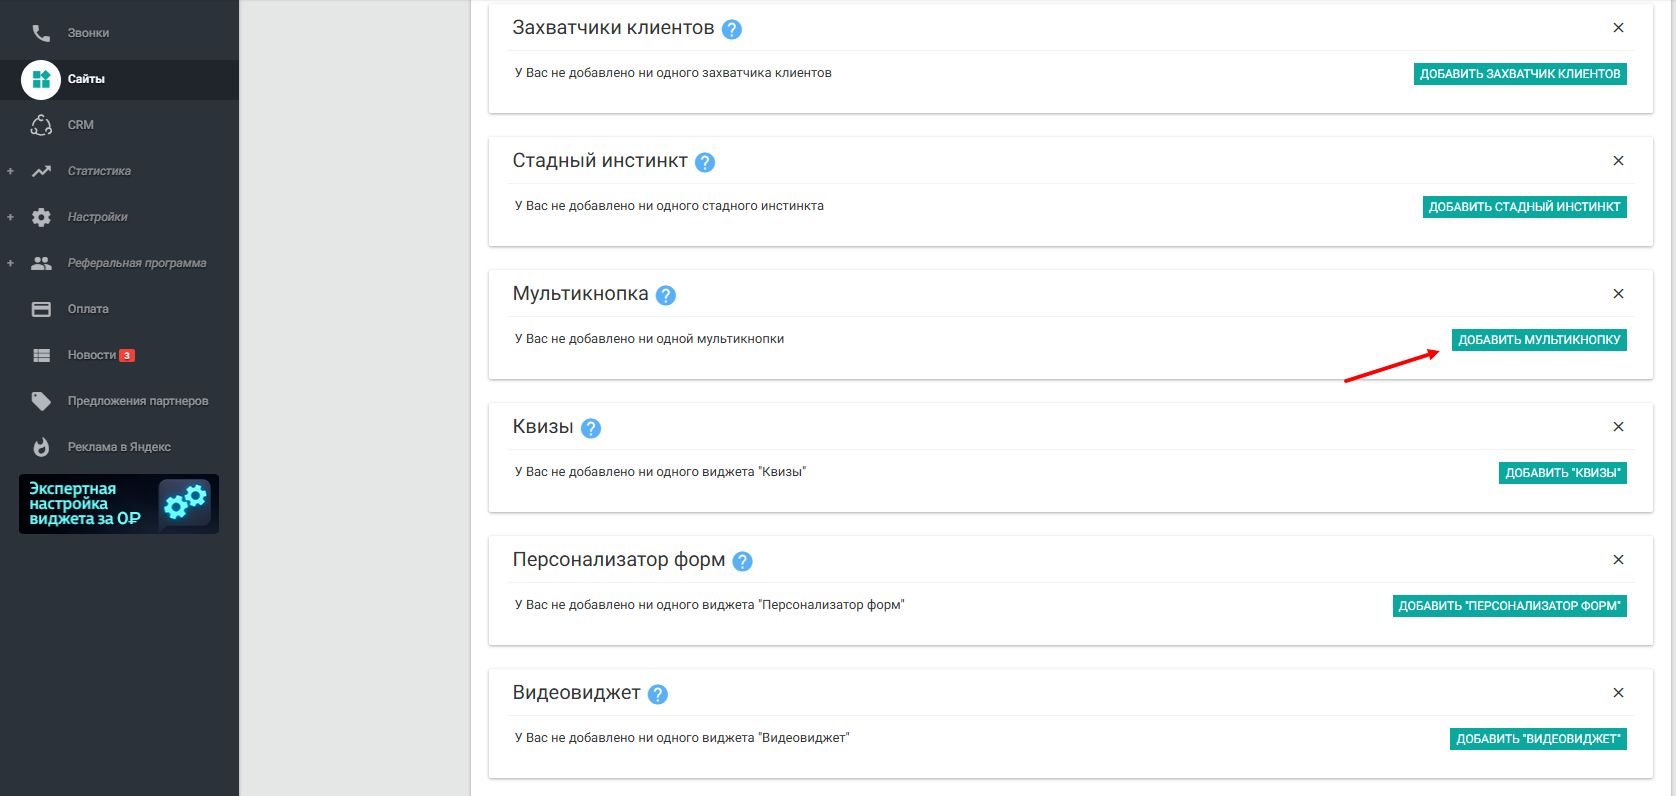Click the tag icon for Предложения партнеров
The width and height of the screenshot is (1676, 796).
pos(41,401)
